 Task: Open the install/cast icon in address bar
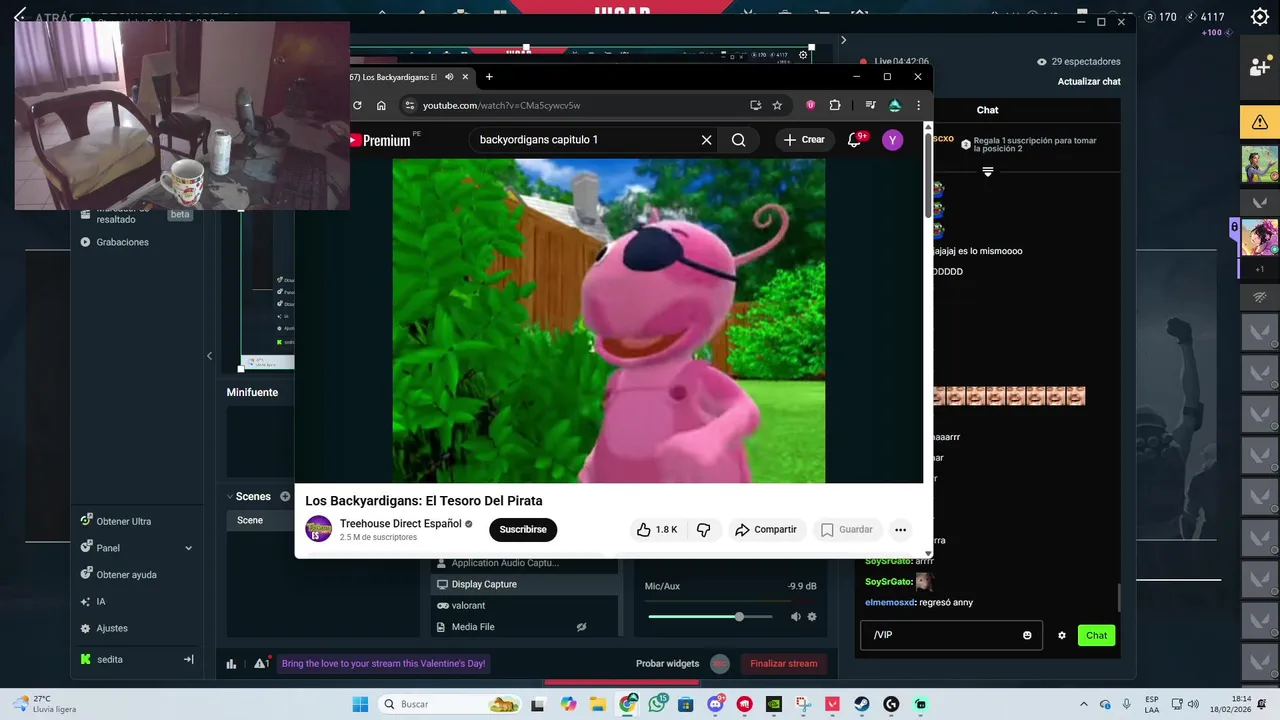pos(756,105)
